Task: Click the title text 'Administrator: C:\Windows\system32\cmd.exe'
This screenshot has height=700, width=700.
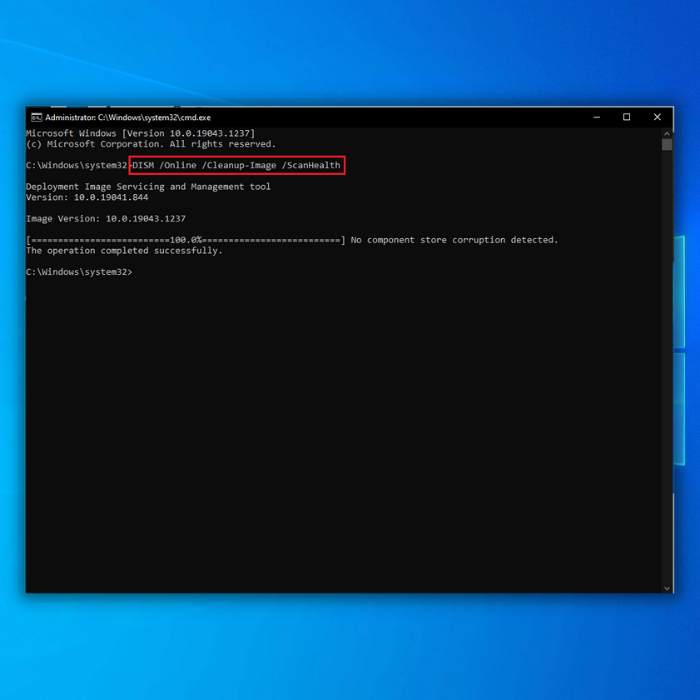Action: tap(128, 117)
